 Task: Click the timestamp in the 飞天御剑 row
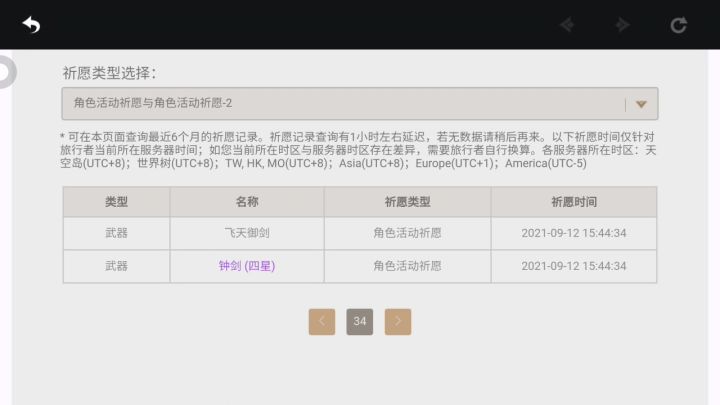click(574, 233)
